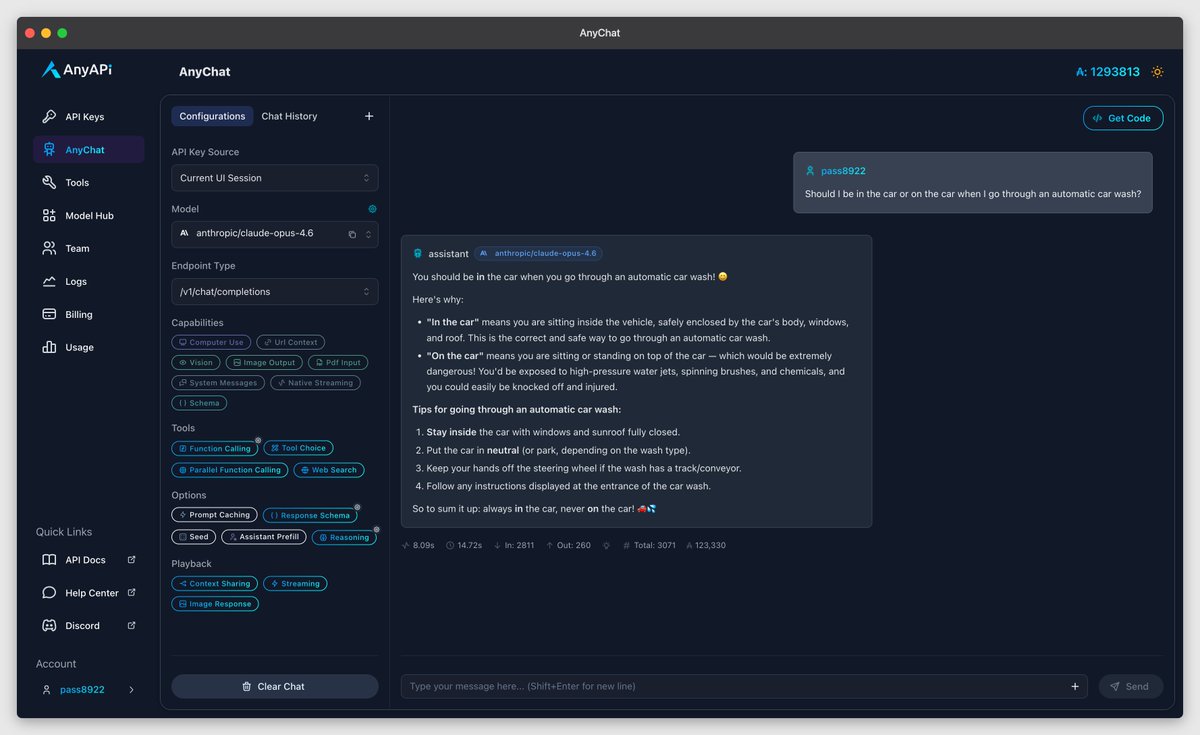The height and width of the screenshot is (735, 1200).
Task: Open the API Docs quick link
Action: pyautogui.click(x=89, y=560)
